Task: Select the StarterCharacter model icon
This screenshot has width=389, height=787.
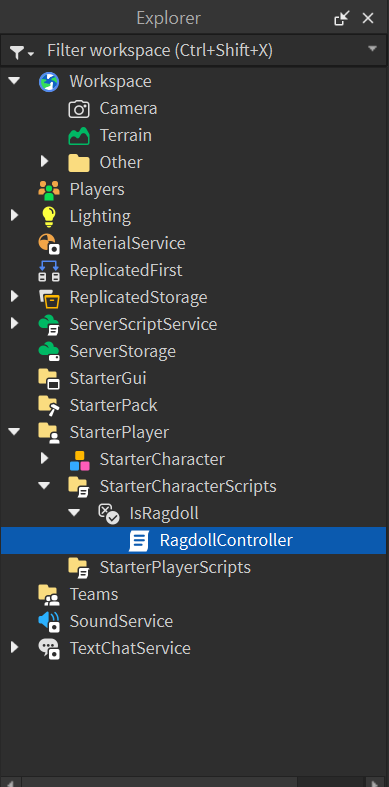Action: 79,459
